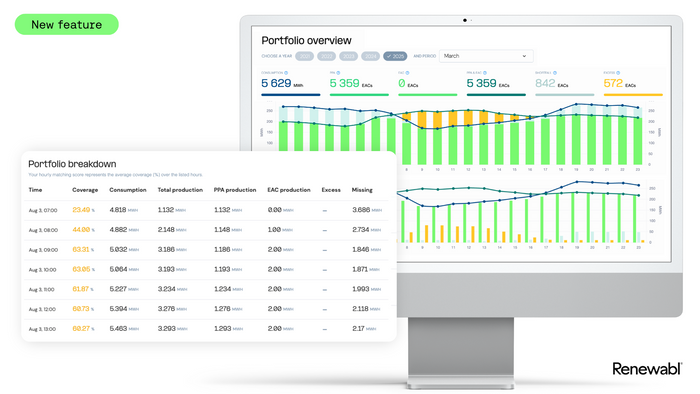Click the 0.00 MWh EAC production cell
Screen dimensions: 700x394
pyautogui.click(x=280, y=210)
